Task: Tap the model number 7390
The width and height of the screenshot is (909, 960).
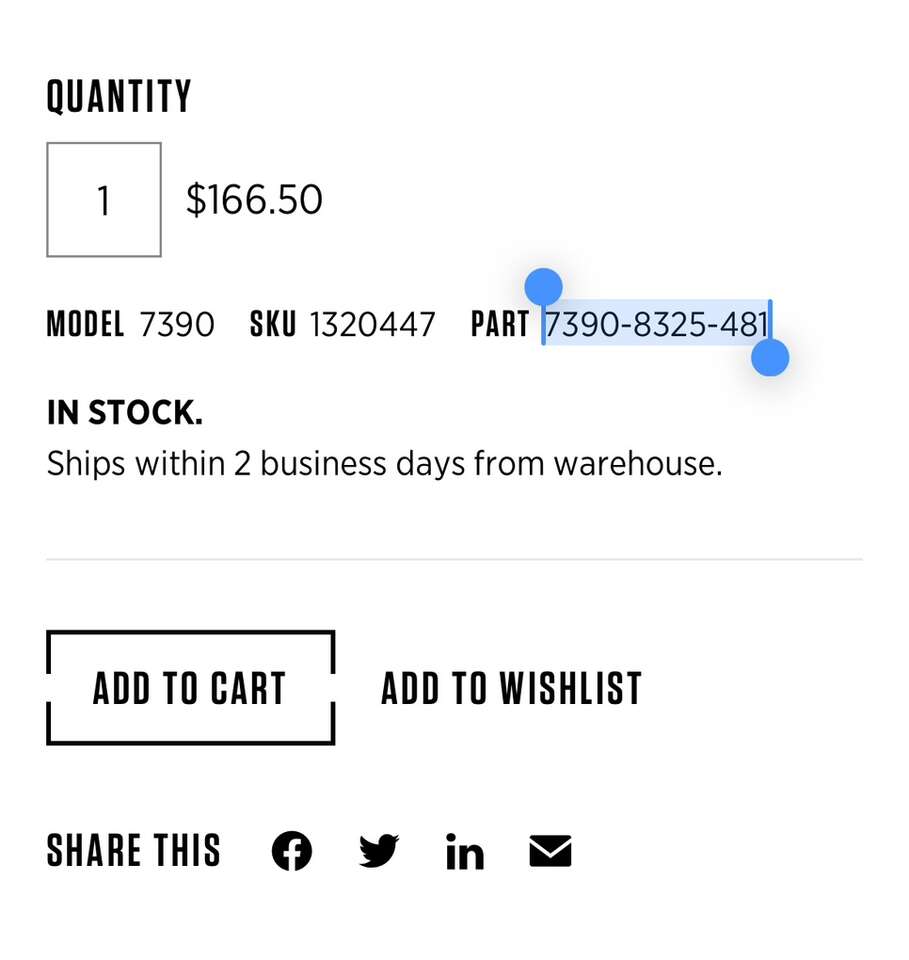Action: click(177, 324)
